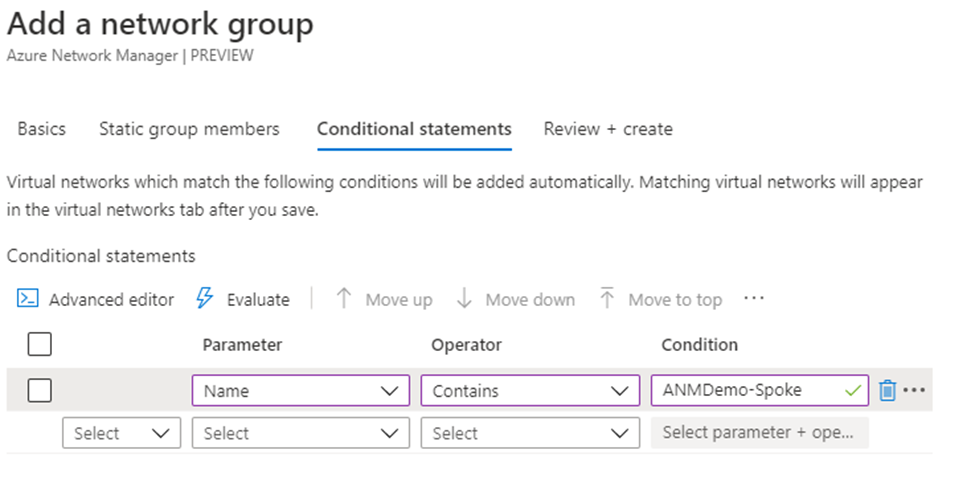
Task: Click the disabled Select parameter condition field
Action: tap(759, 433)
